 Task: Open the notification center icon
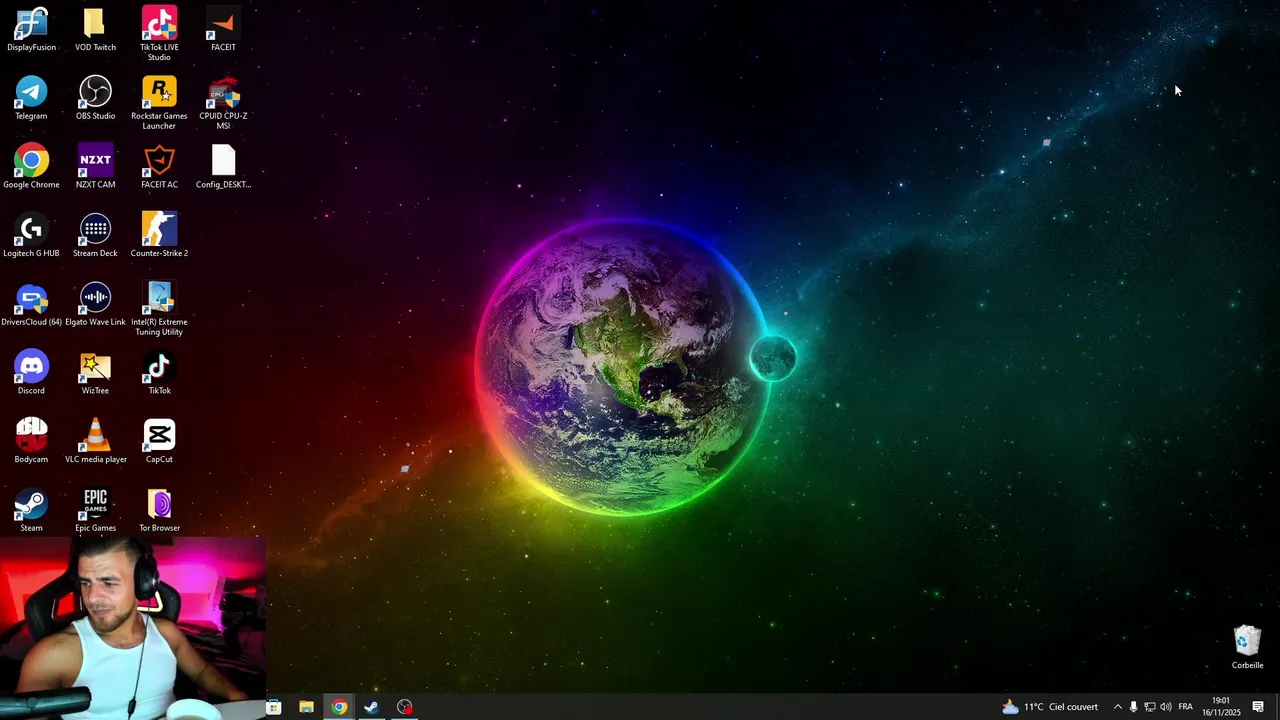1258,707
